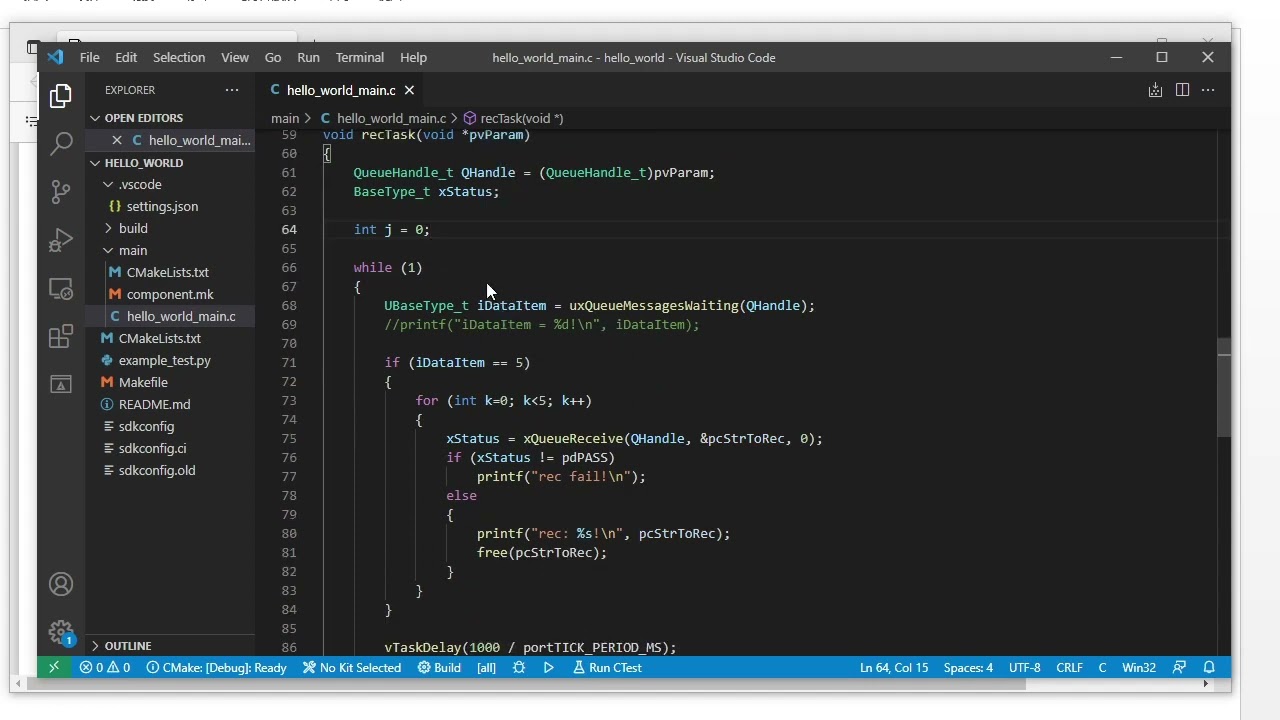
Task: Click the launch play icon in status bar
Action: pyautogui.click(x=549, y=667)
